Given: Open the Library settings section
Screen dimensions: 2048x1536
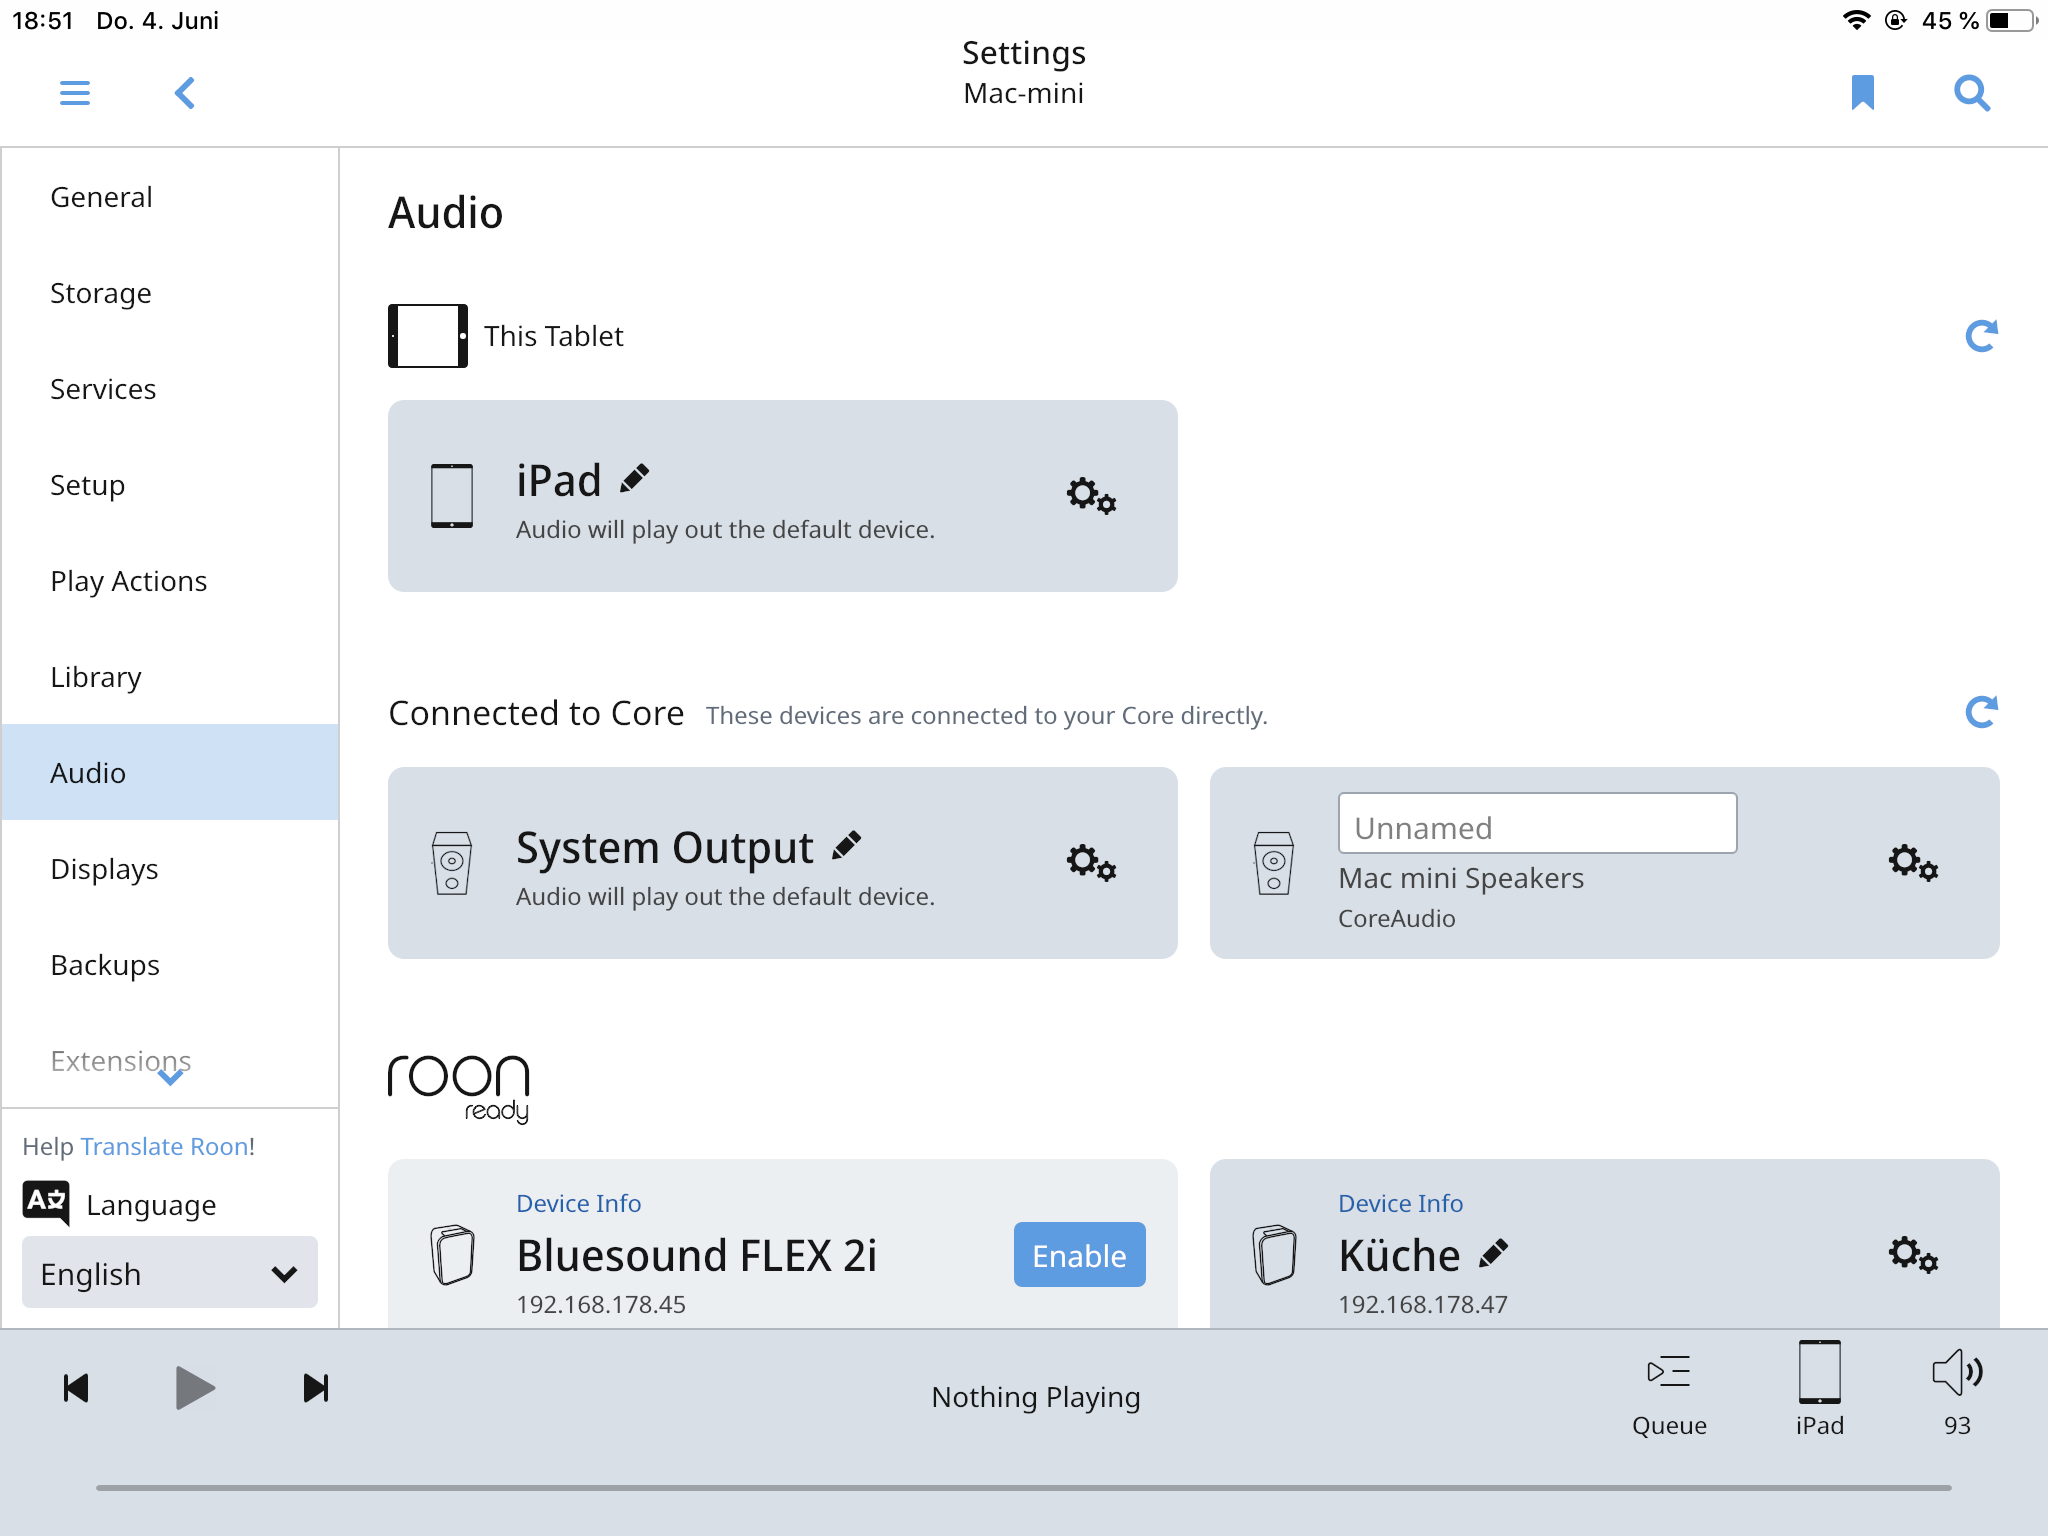Looking at the screenshot, I should (170, 677).
